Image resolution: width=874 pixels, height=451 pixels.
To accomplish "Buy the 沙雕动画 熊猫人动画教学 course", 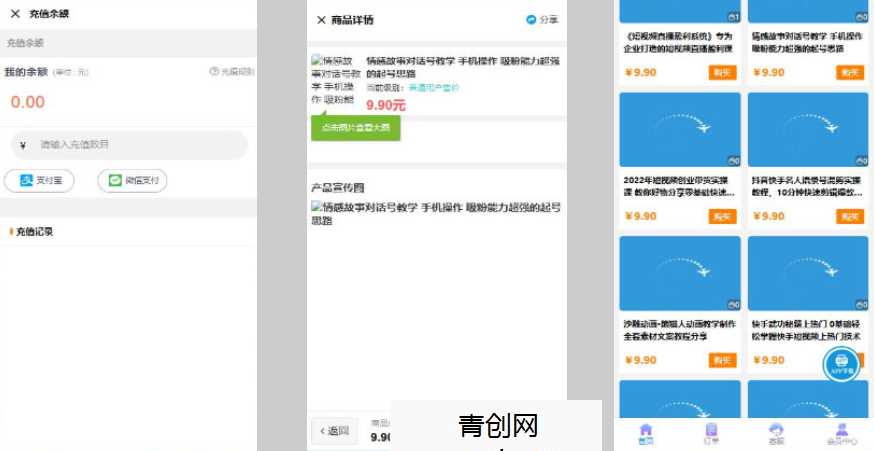I will point(722,360).
